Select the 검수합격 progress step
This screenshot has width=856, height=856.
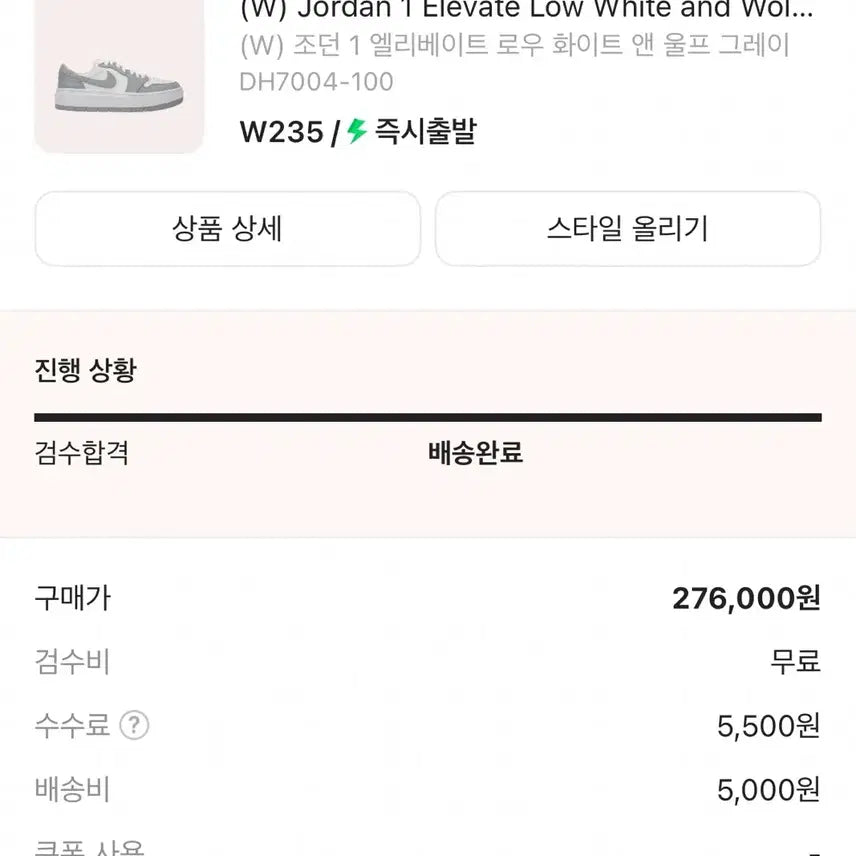click(x=81, y=453)
